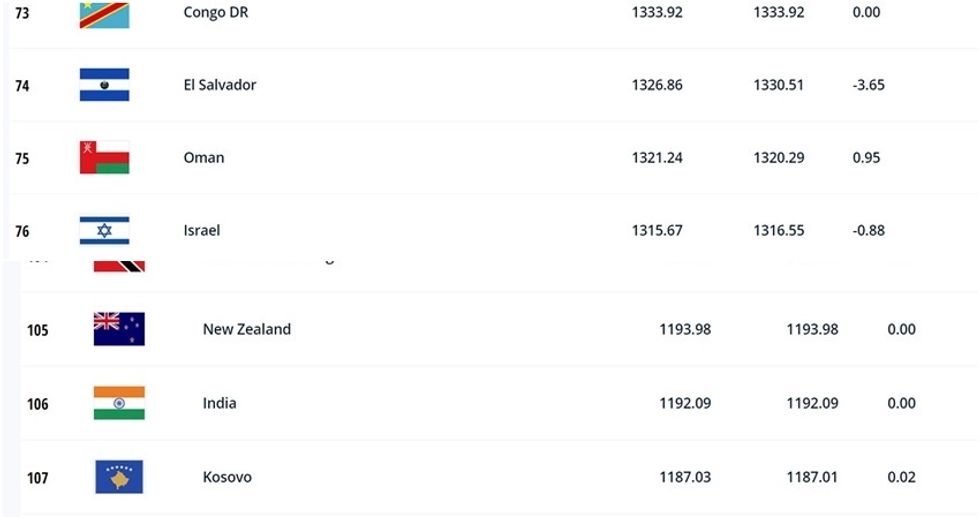
Task: Click Israel's points change -0.88
Action: 869,230
